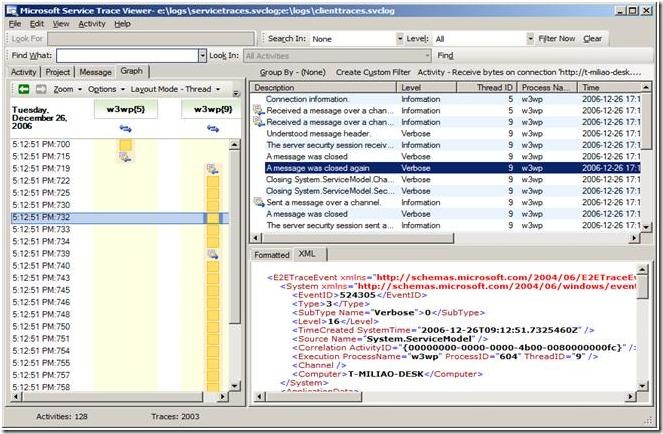Switch to the Project tab

pos(58,72)
